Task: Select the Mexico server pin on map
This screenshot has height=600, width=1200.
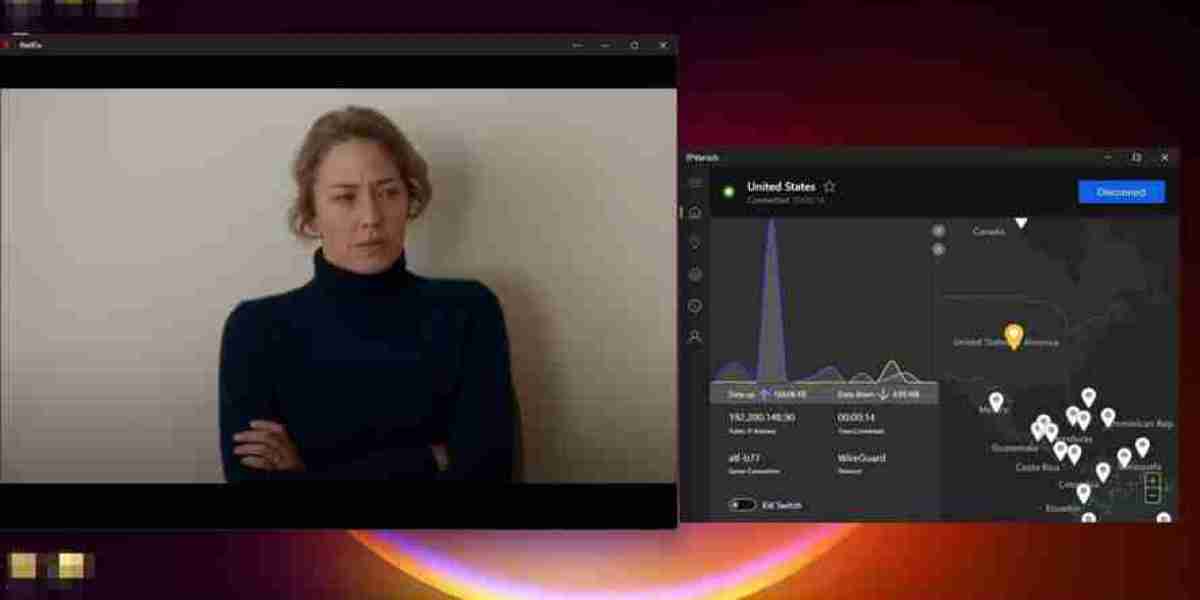Action: tap(996, 401)
